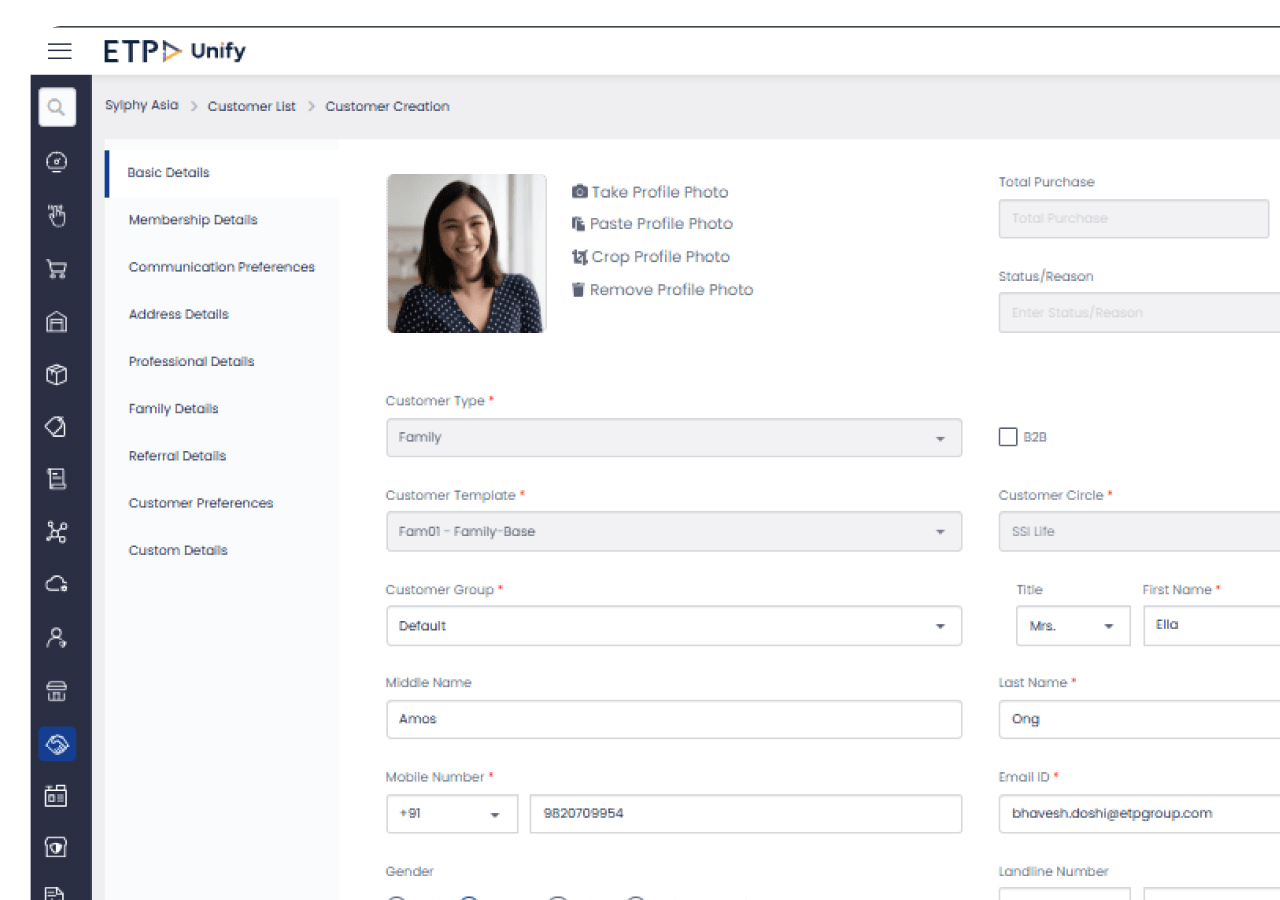Open the hamburger menu

[x=60, y=51]
